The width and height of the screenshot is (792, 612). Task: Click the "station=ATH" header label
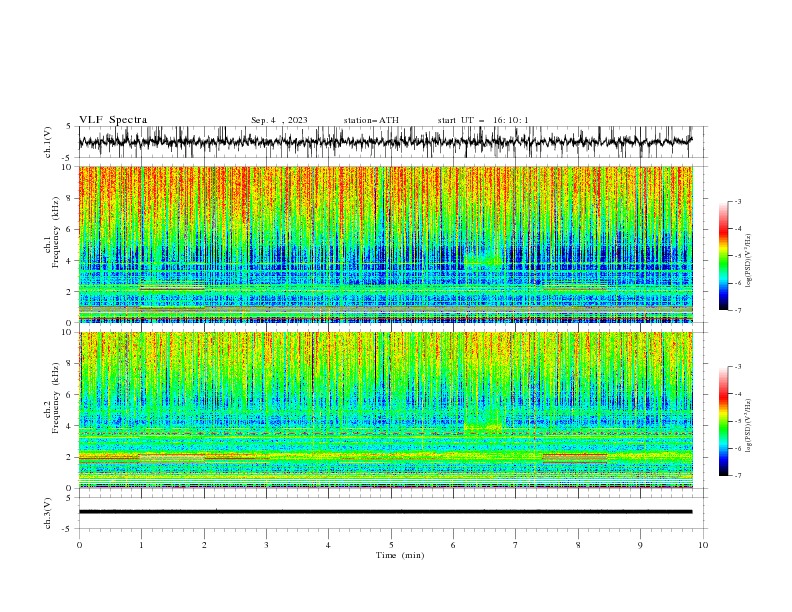(371, 120)
